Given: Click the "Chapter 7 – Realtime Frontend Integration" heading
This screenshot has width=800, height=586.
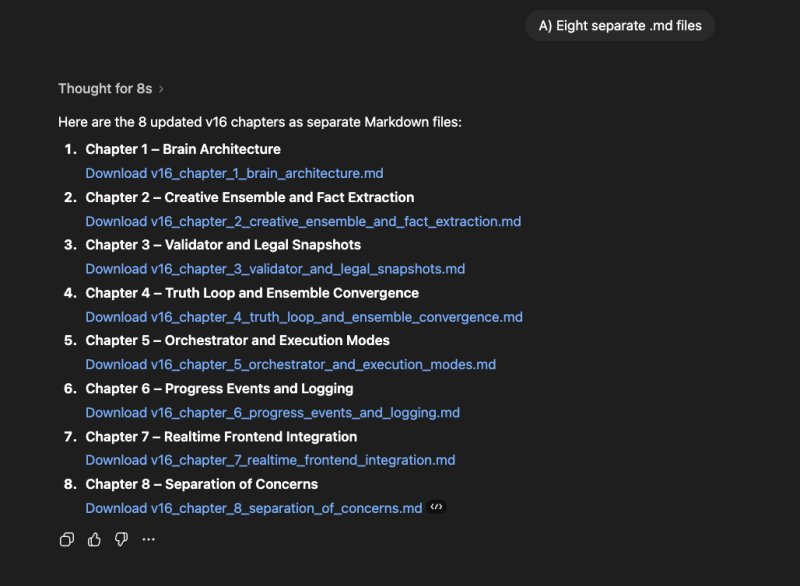Looking at the screenshot, I should 221,436.
